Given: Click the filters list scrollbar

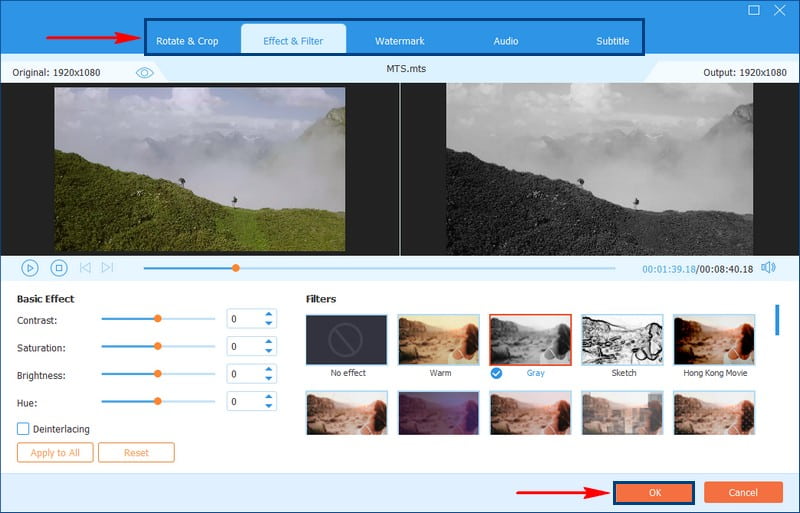Looking at the screenshot, I should (777, 320).
